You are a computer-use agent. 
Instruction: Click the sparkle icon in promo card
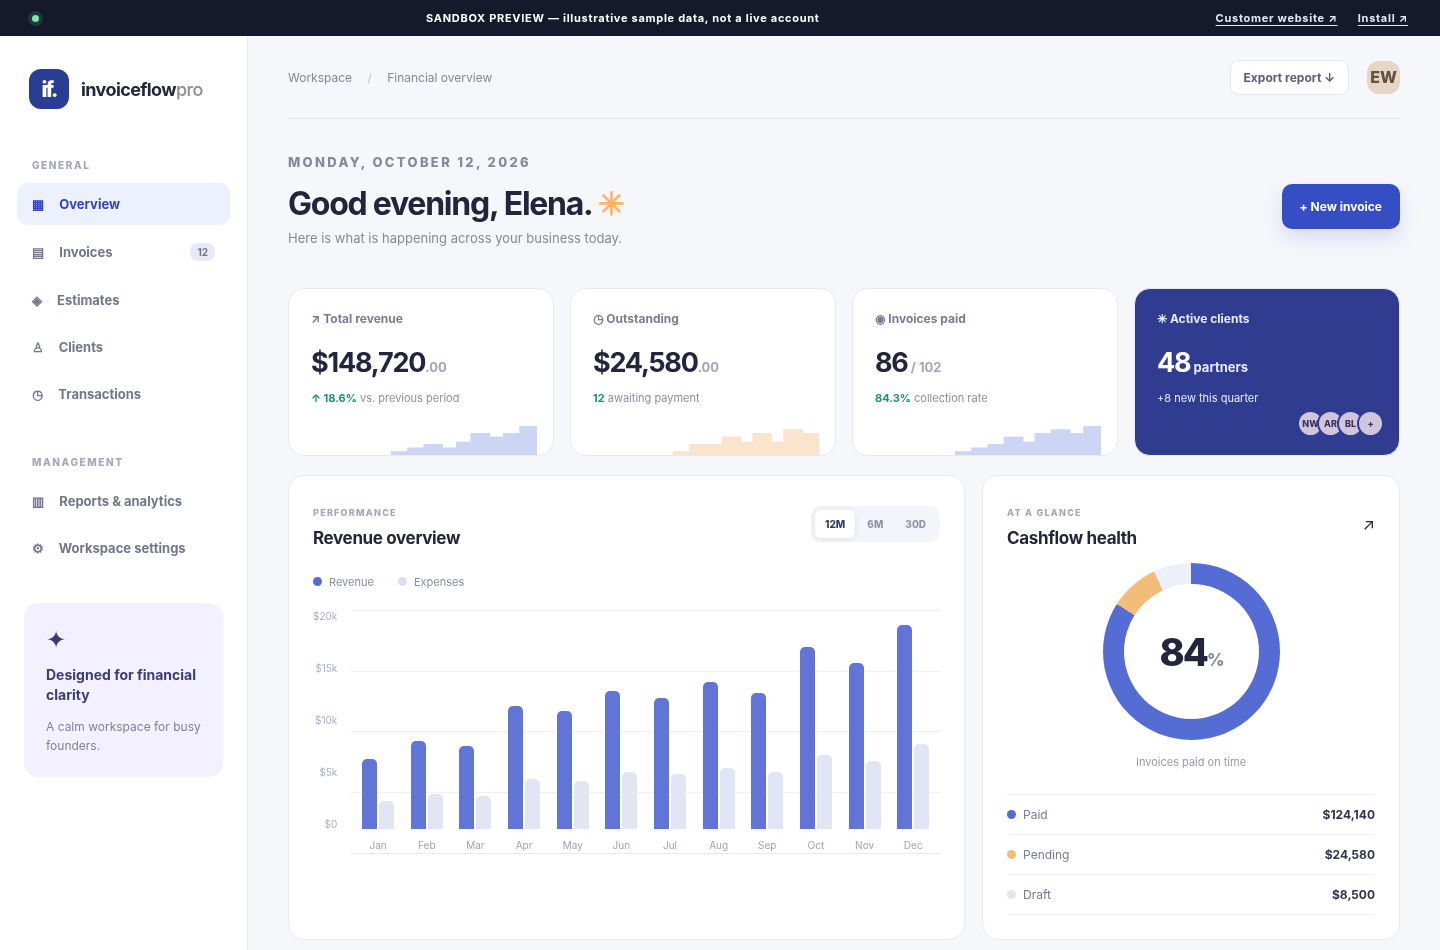click(56, 639)
